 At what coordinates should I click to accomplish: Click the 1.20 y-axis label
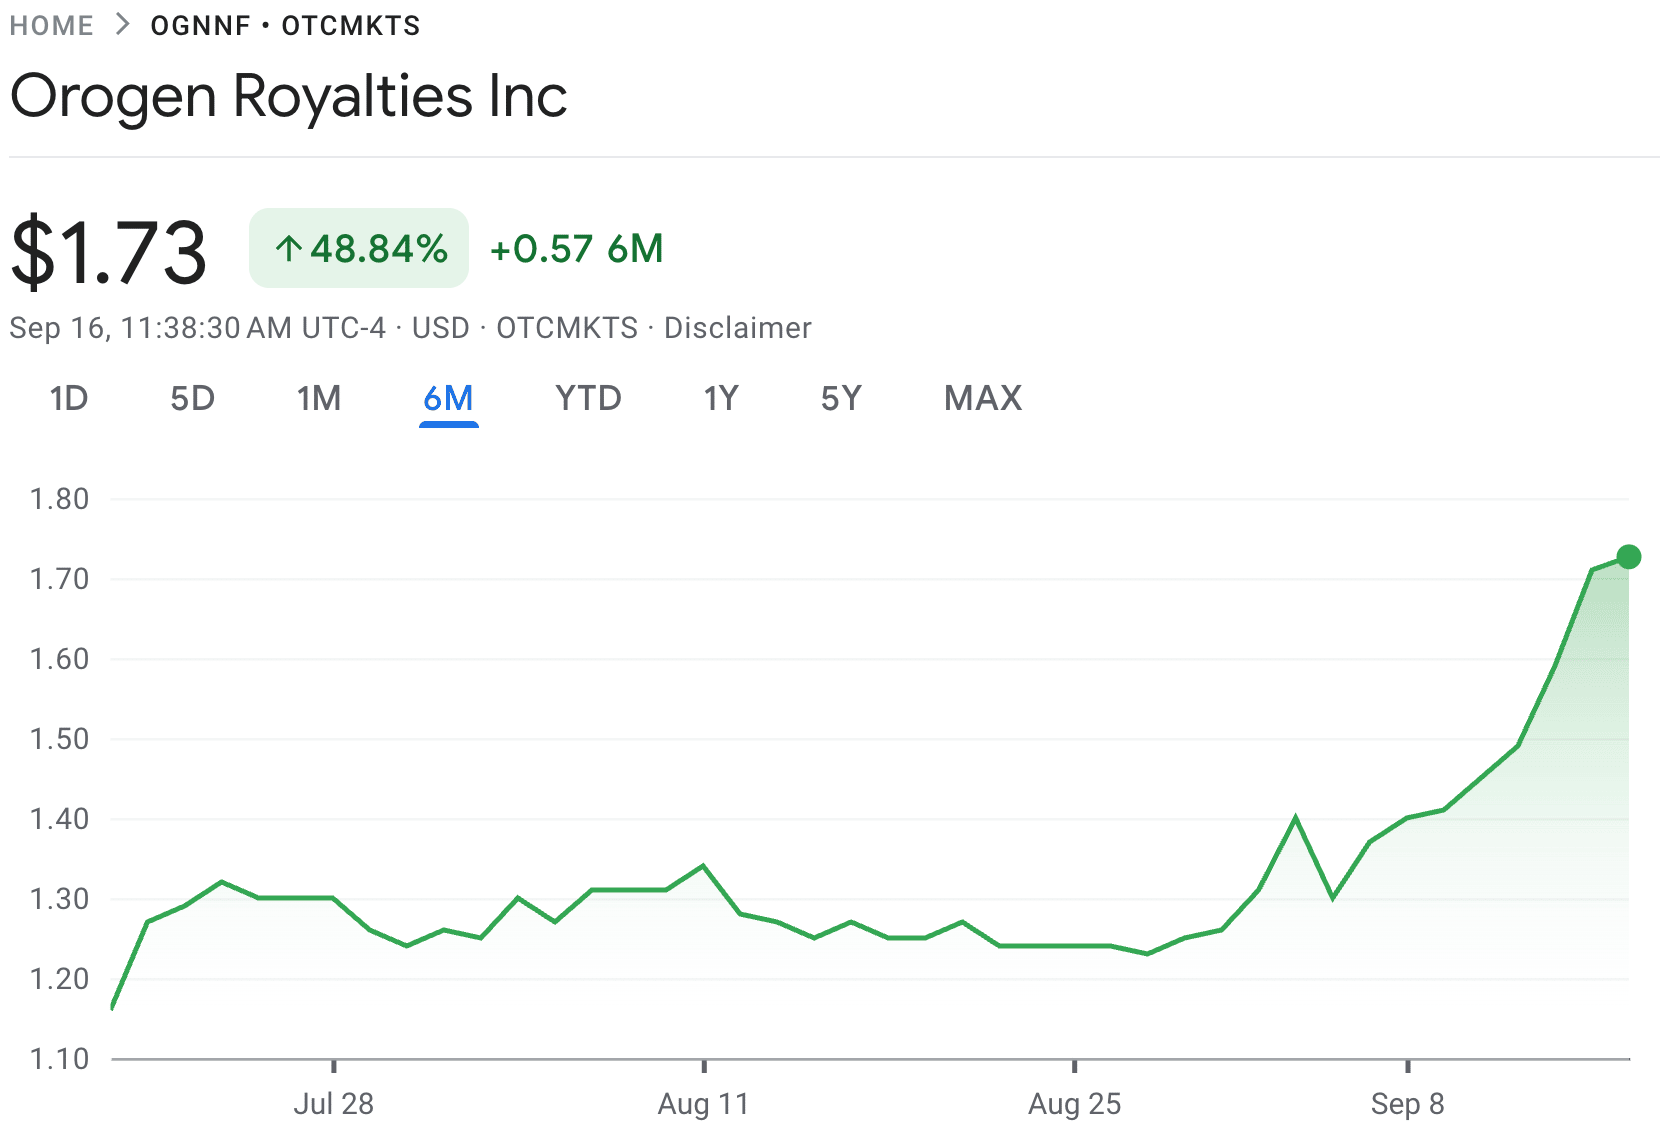(x=60, y=979)
